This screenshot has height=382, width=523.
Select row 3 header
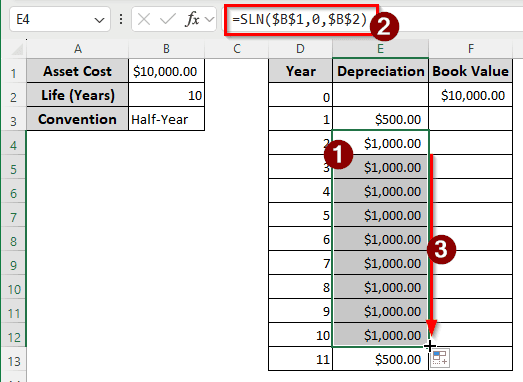point(13,119)
